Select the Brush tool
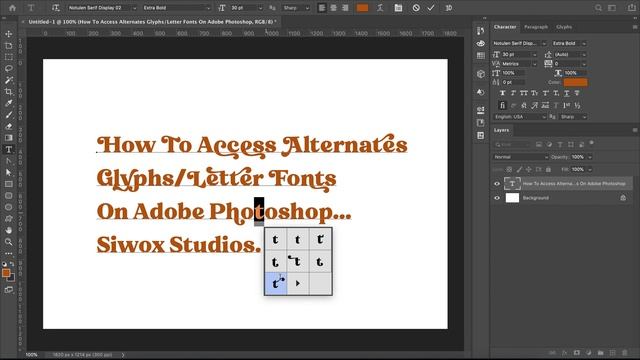 click(9, 115)
